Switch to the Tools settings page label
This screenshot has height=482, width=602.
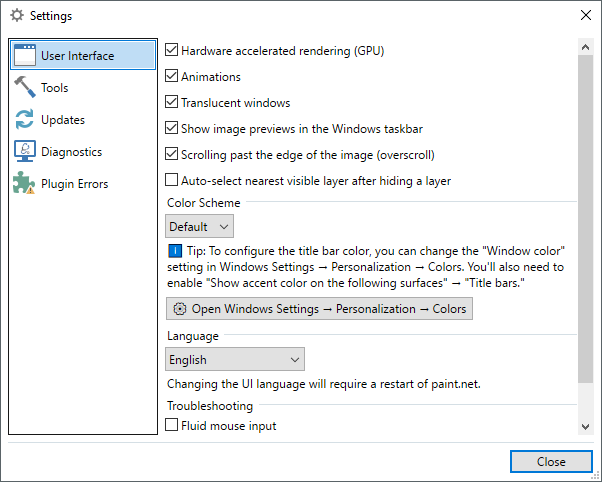click(x=55, y=88)
